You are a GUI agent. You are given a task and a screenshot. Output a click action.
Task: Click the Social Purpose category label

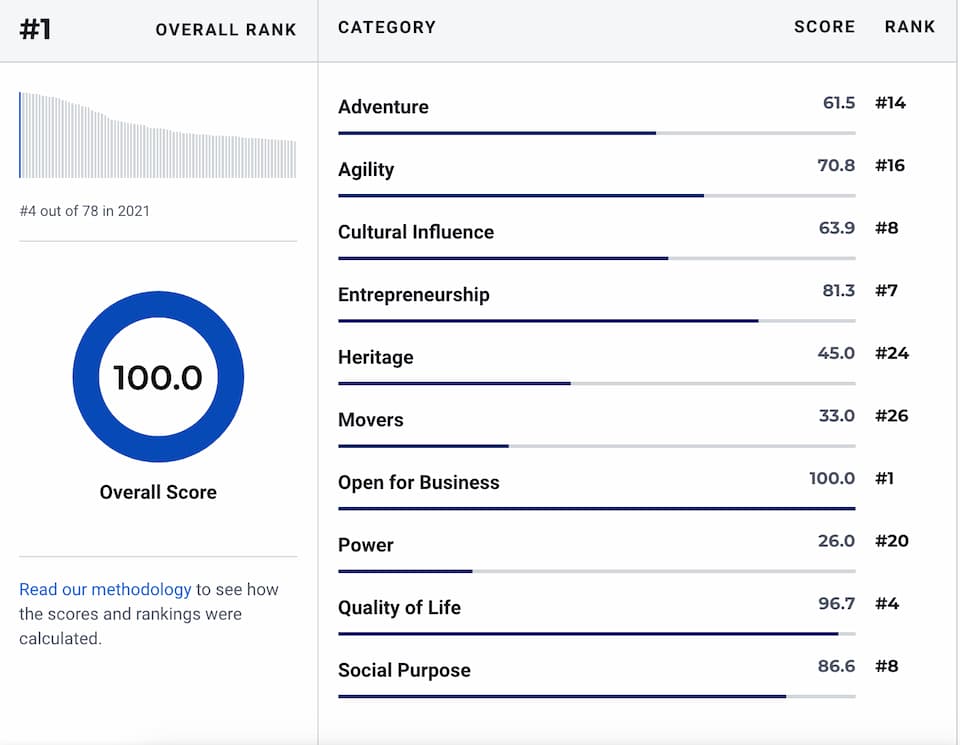pyautogui.click(x=404, y=670)
